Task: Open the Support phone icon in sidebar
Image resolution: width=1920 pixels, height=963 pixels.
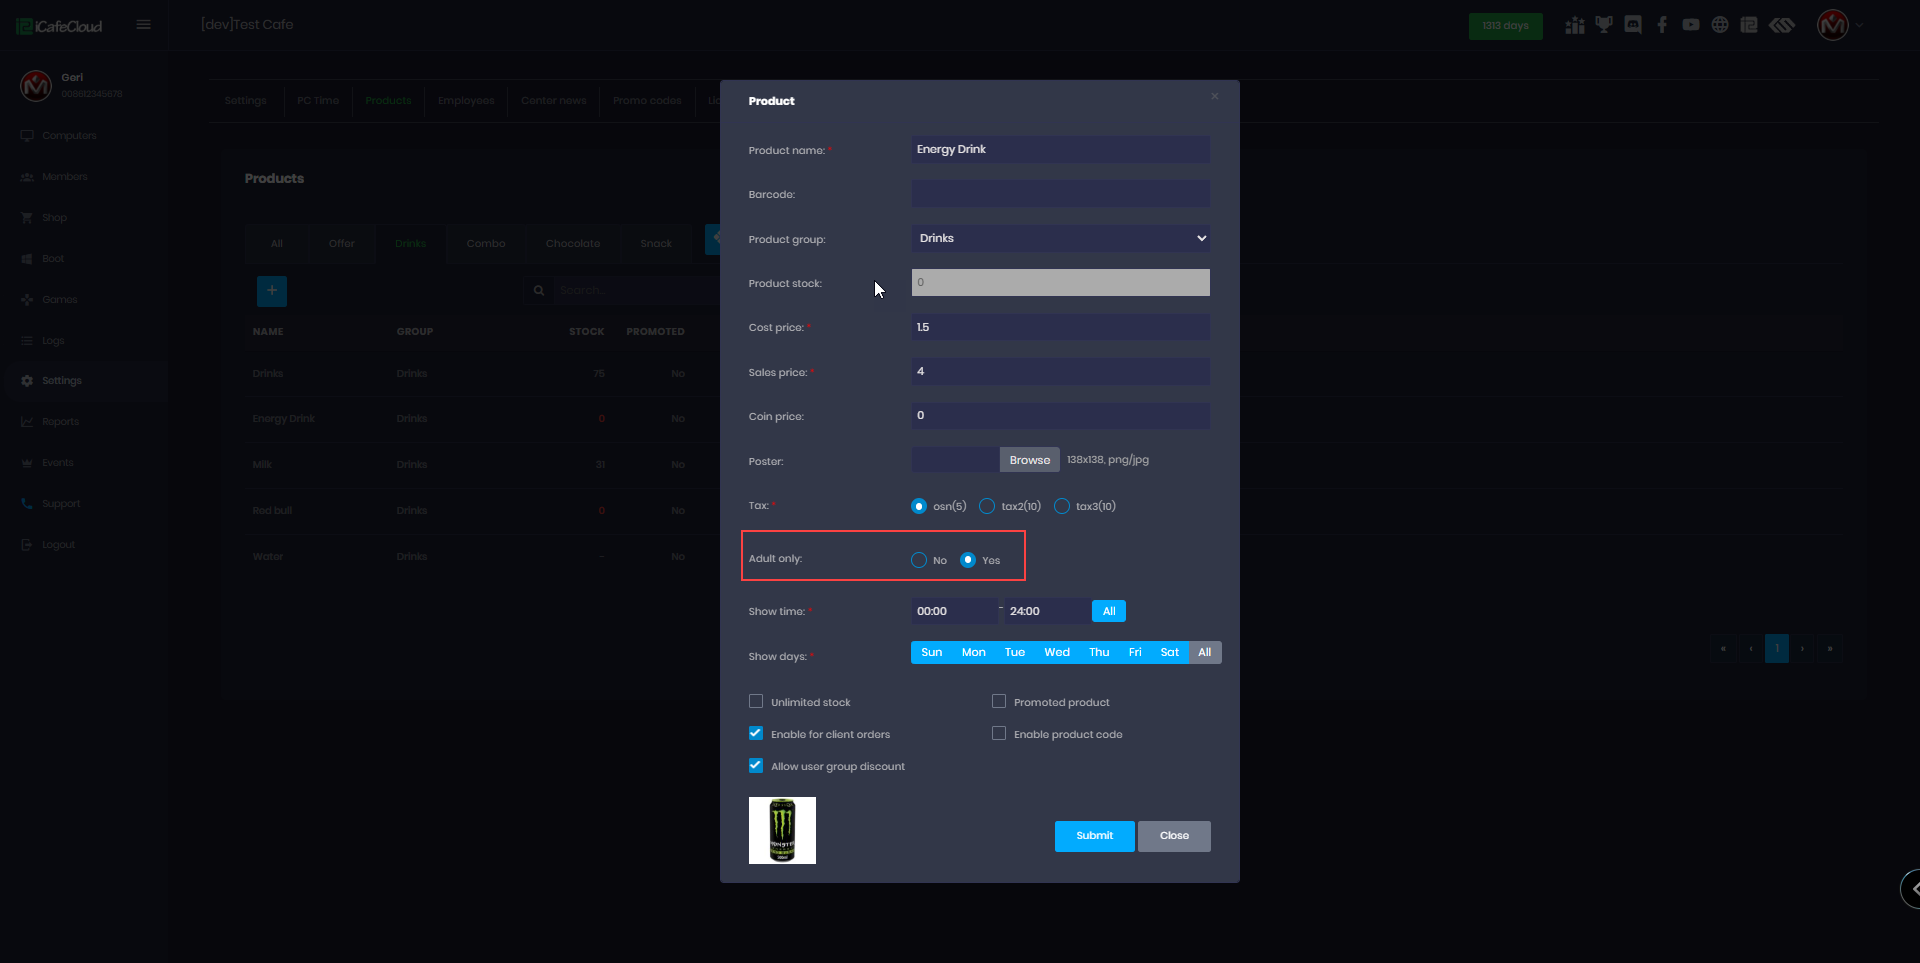Action: [x=27, y=504]
